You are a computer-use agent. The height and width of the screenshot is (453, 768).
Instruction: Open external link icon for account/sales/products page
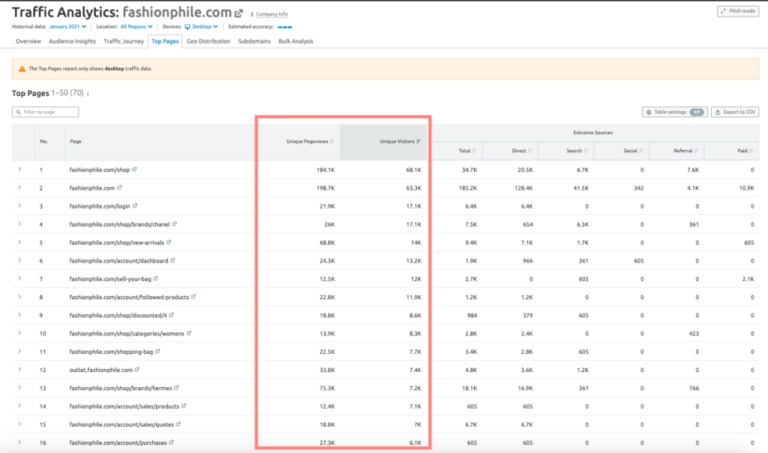(x=184, y=406)
